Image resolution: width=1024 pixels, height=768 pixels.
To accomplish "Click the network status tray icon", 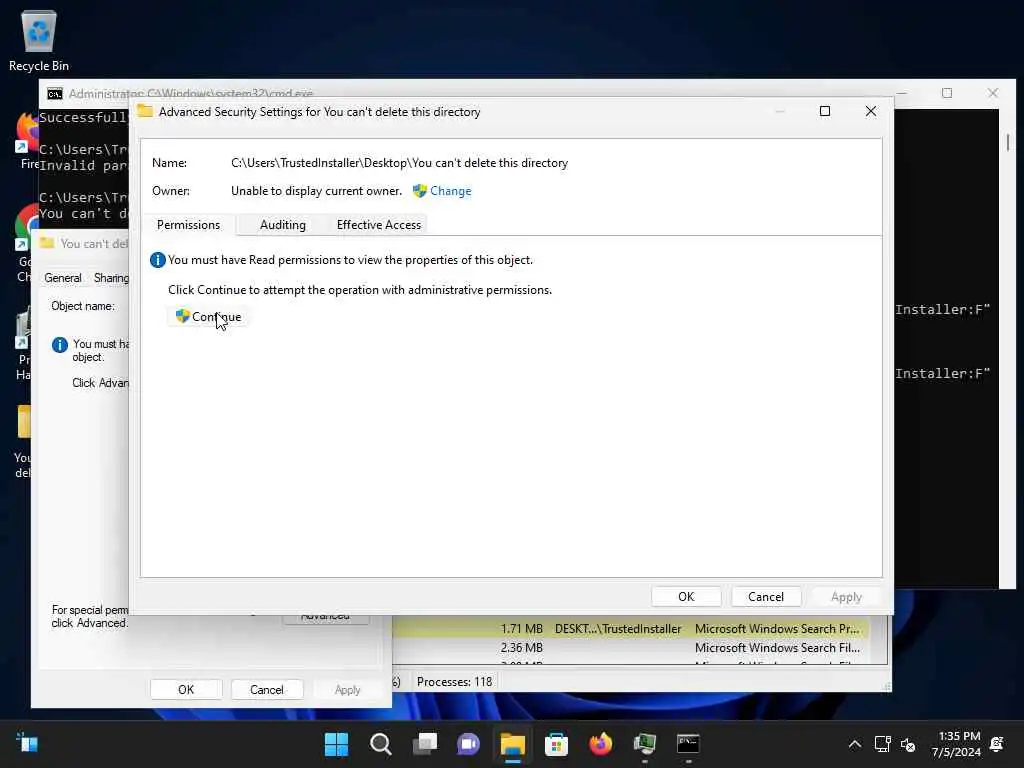I will 882,744.
